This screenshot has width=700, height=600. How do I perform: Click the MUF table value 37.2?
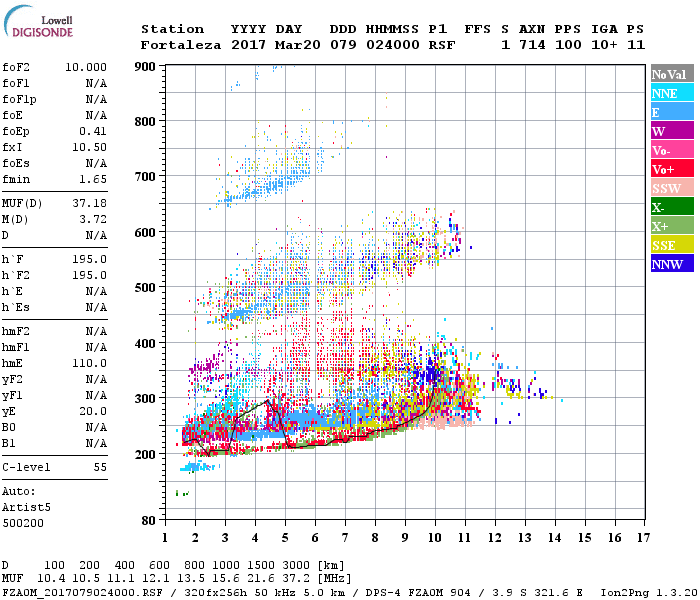(x=296, y=578)
